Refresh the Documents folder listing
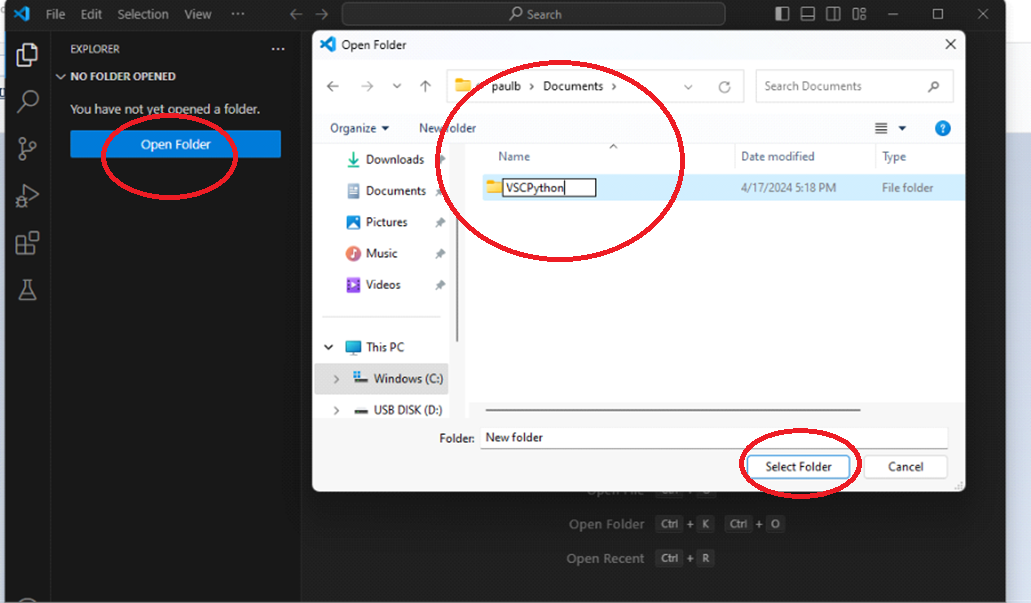1031x603 pixels. (724, 87)
